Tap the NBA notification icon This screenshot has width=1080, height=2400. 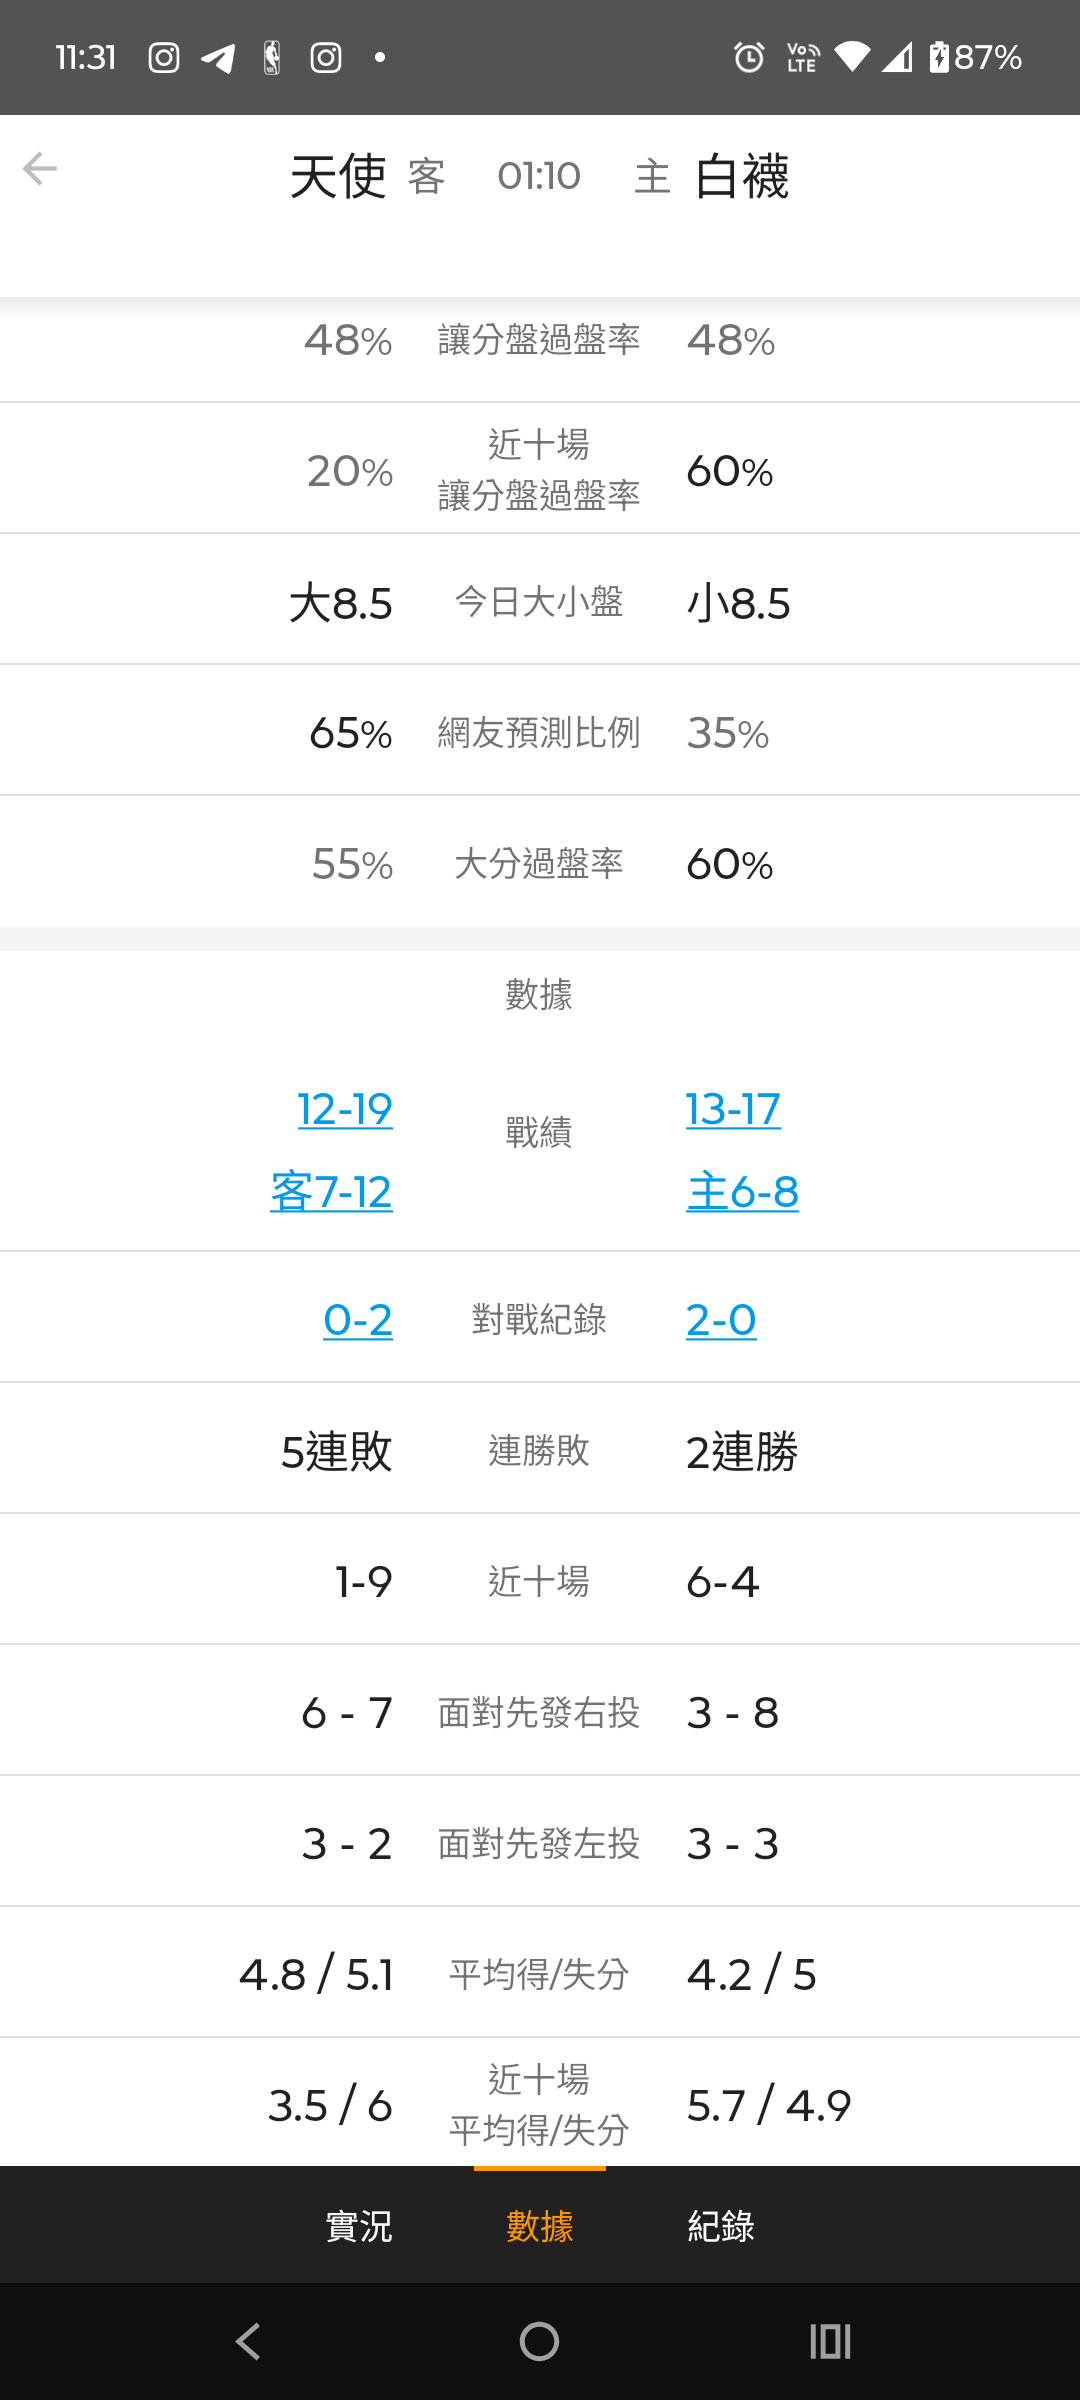pyautogui.click(x=272, y=58)
